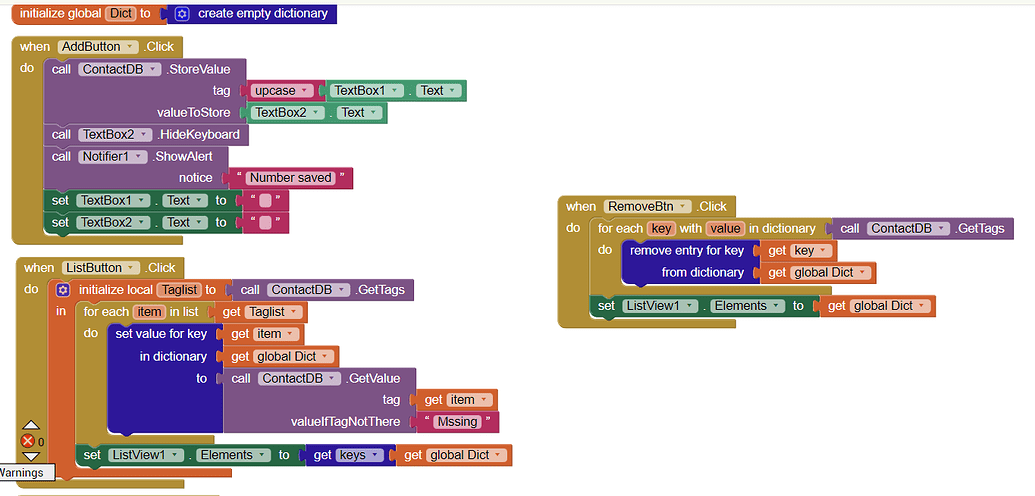Click the red error X indicator
Screen dimensions: 1035x496
(x=27, y=441)
